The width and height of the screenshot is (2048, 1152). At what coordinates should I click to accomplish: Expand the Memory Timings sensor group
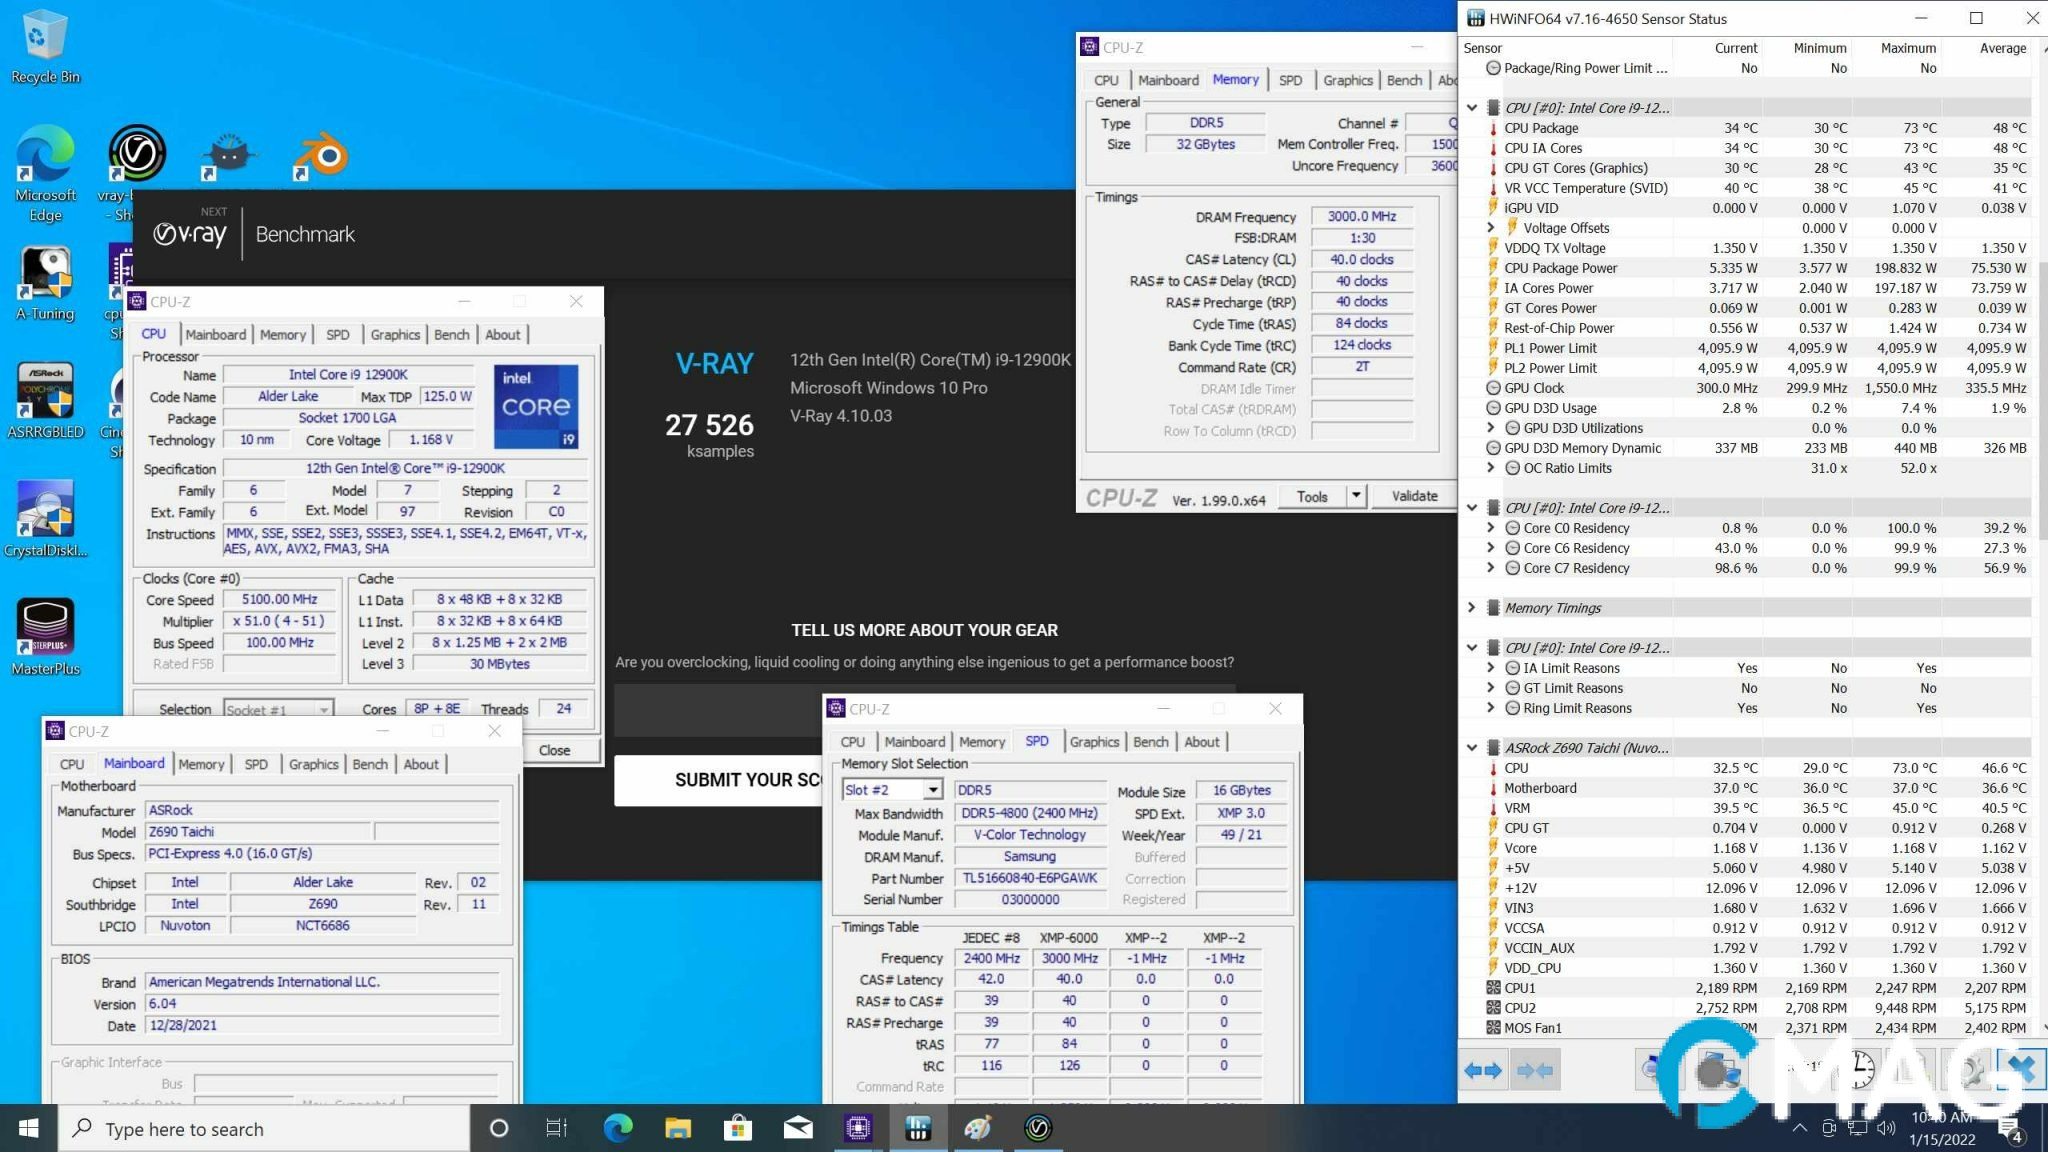[1471, 608]
